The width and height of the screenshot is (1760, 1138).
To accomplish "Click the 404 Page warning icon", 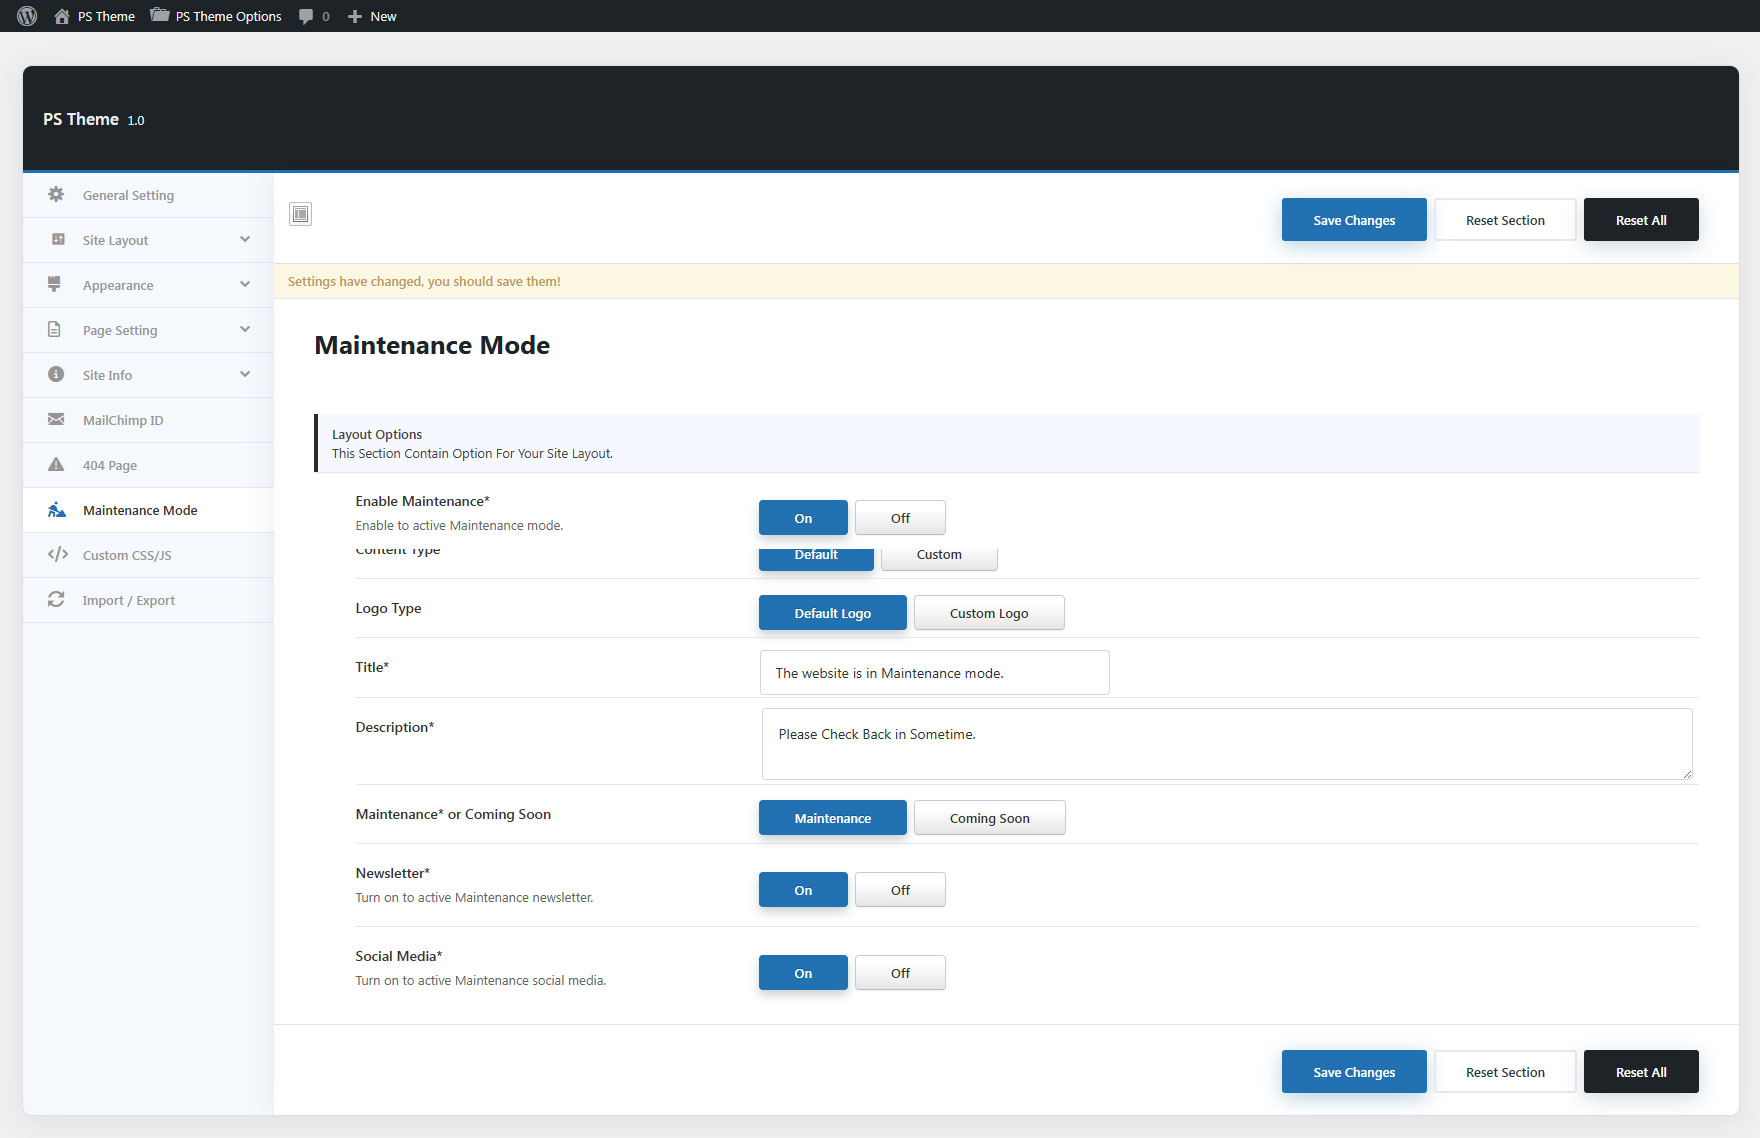I will point(56,465).
